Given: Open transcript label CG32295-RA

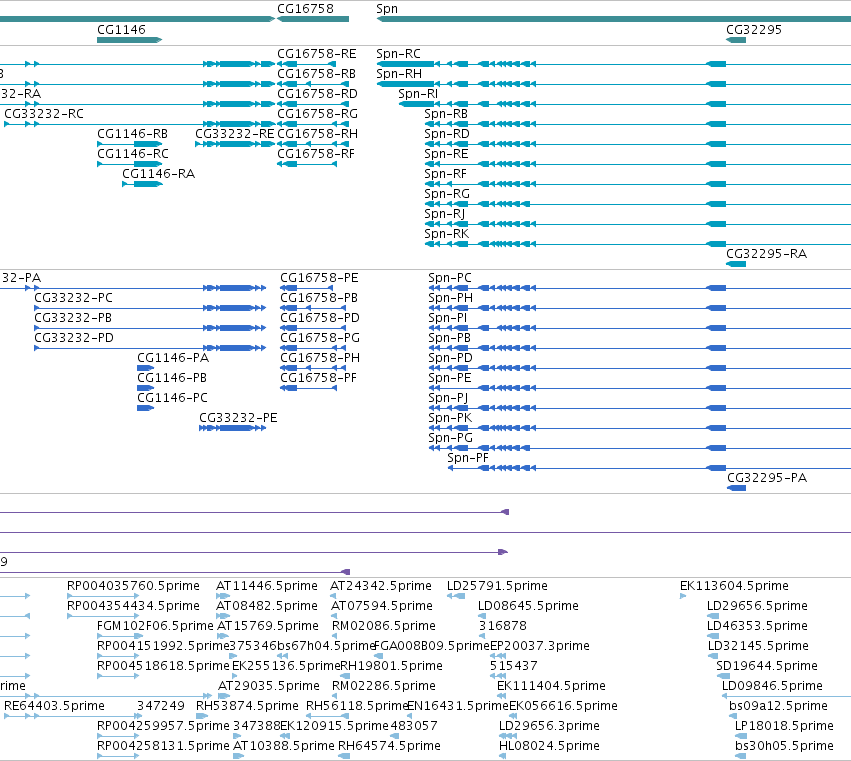Looking at the screenshot, I should pos(766,253).
